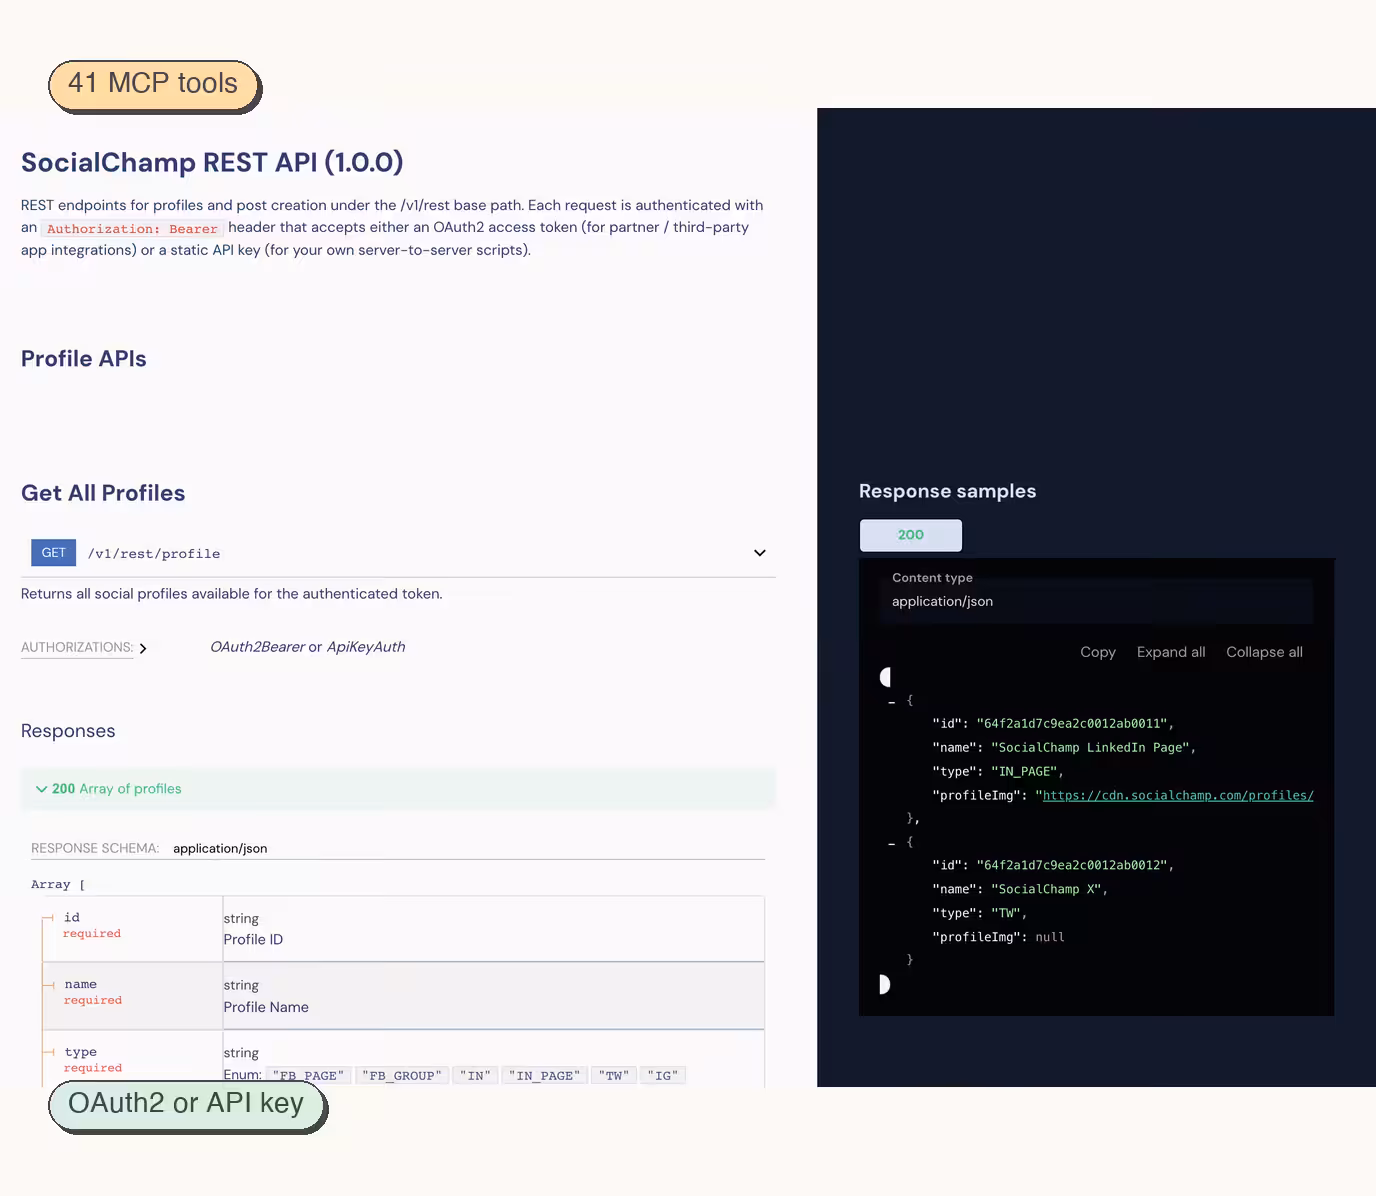Select the 200 response sample tab

tap(911, 535)
